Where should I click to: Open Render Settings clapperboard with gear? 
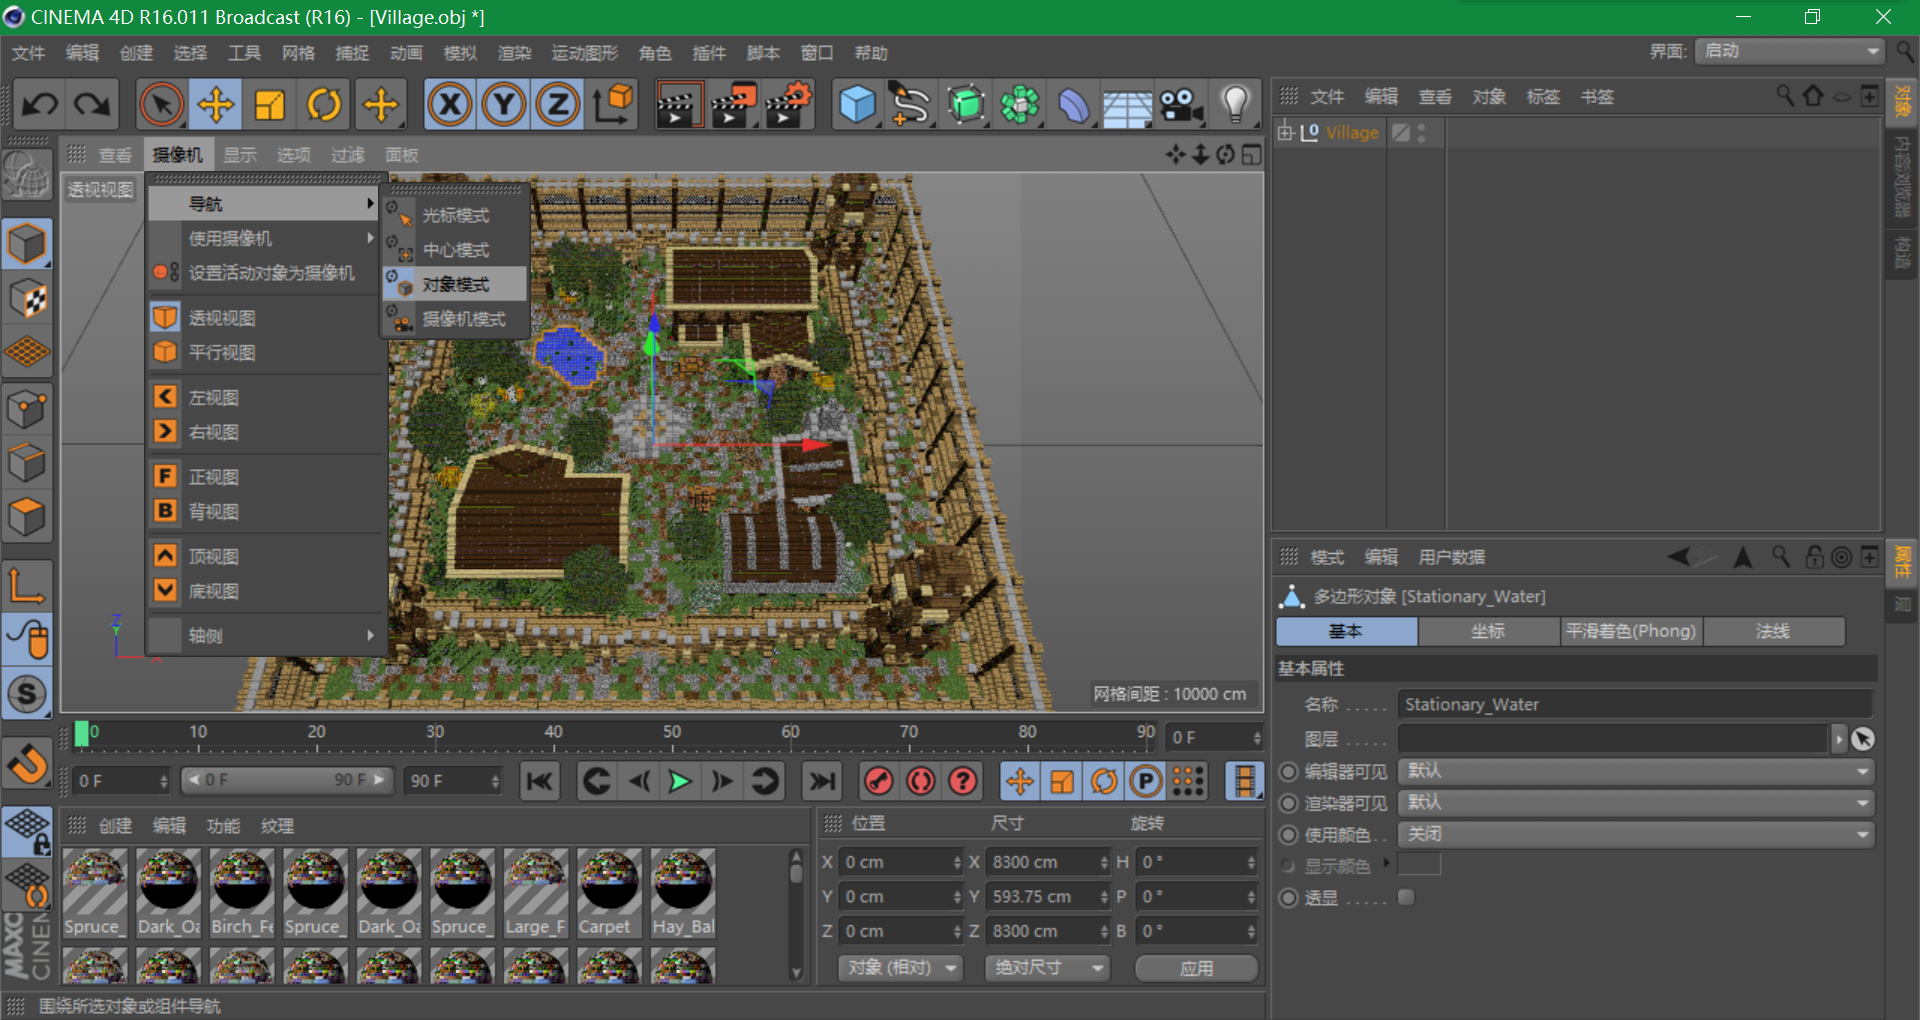pos(788,104)
